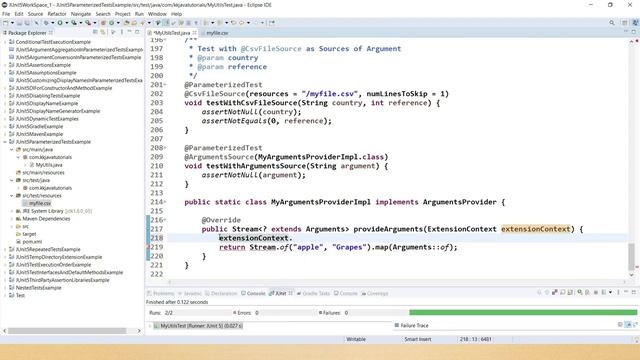640x360 pixels.
Task: Collapse the src/main/java folder
Action: coord(12,150)
